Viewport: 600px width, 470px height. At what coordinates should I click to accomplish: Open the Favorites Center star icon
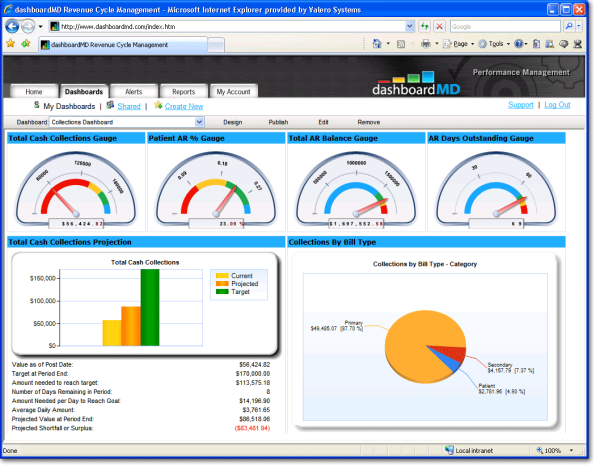pos(10,44)
